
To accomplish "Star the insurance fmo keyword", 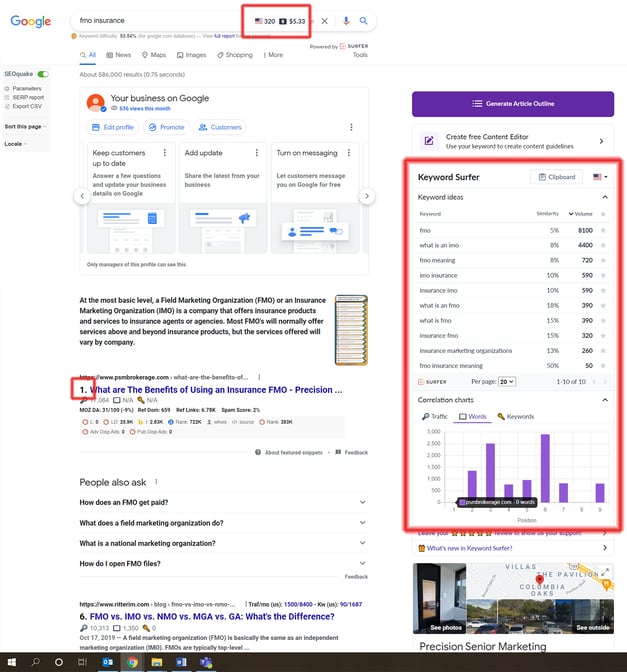I will 603,336.
